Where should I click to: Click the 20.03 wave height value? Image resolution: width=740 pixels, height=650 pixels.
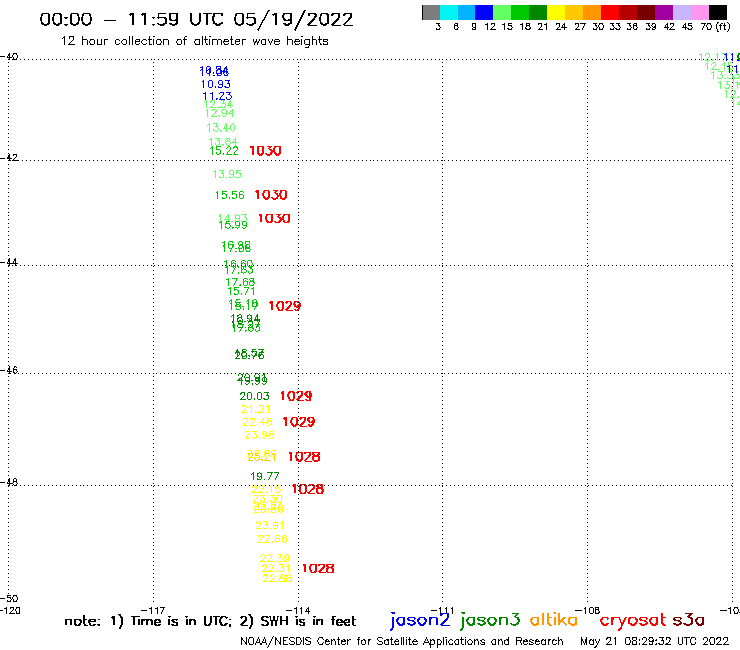[254, 396]
